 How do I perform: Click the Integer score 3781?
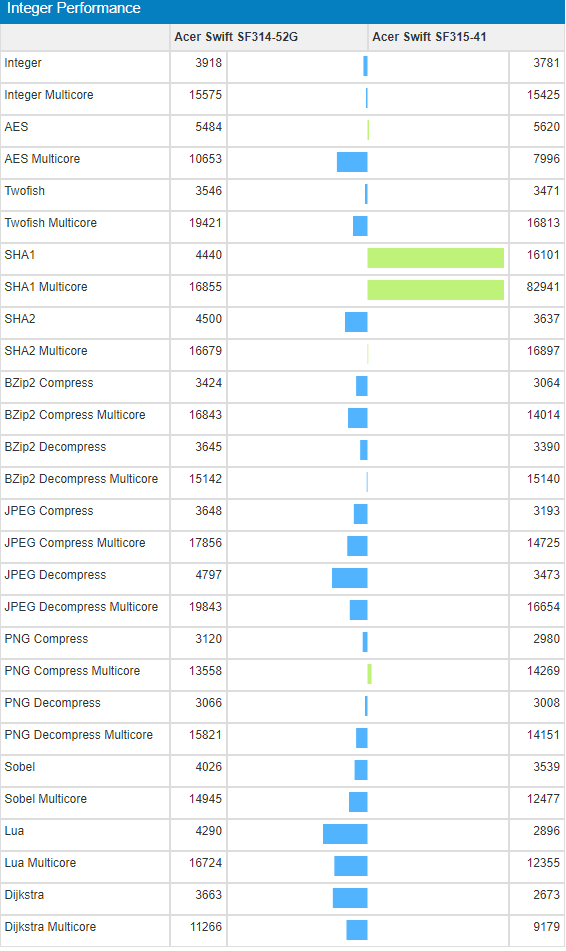[x=547, y=63]
